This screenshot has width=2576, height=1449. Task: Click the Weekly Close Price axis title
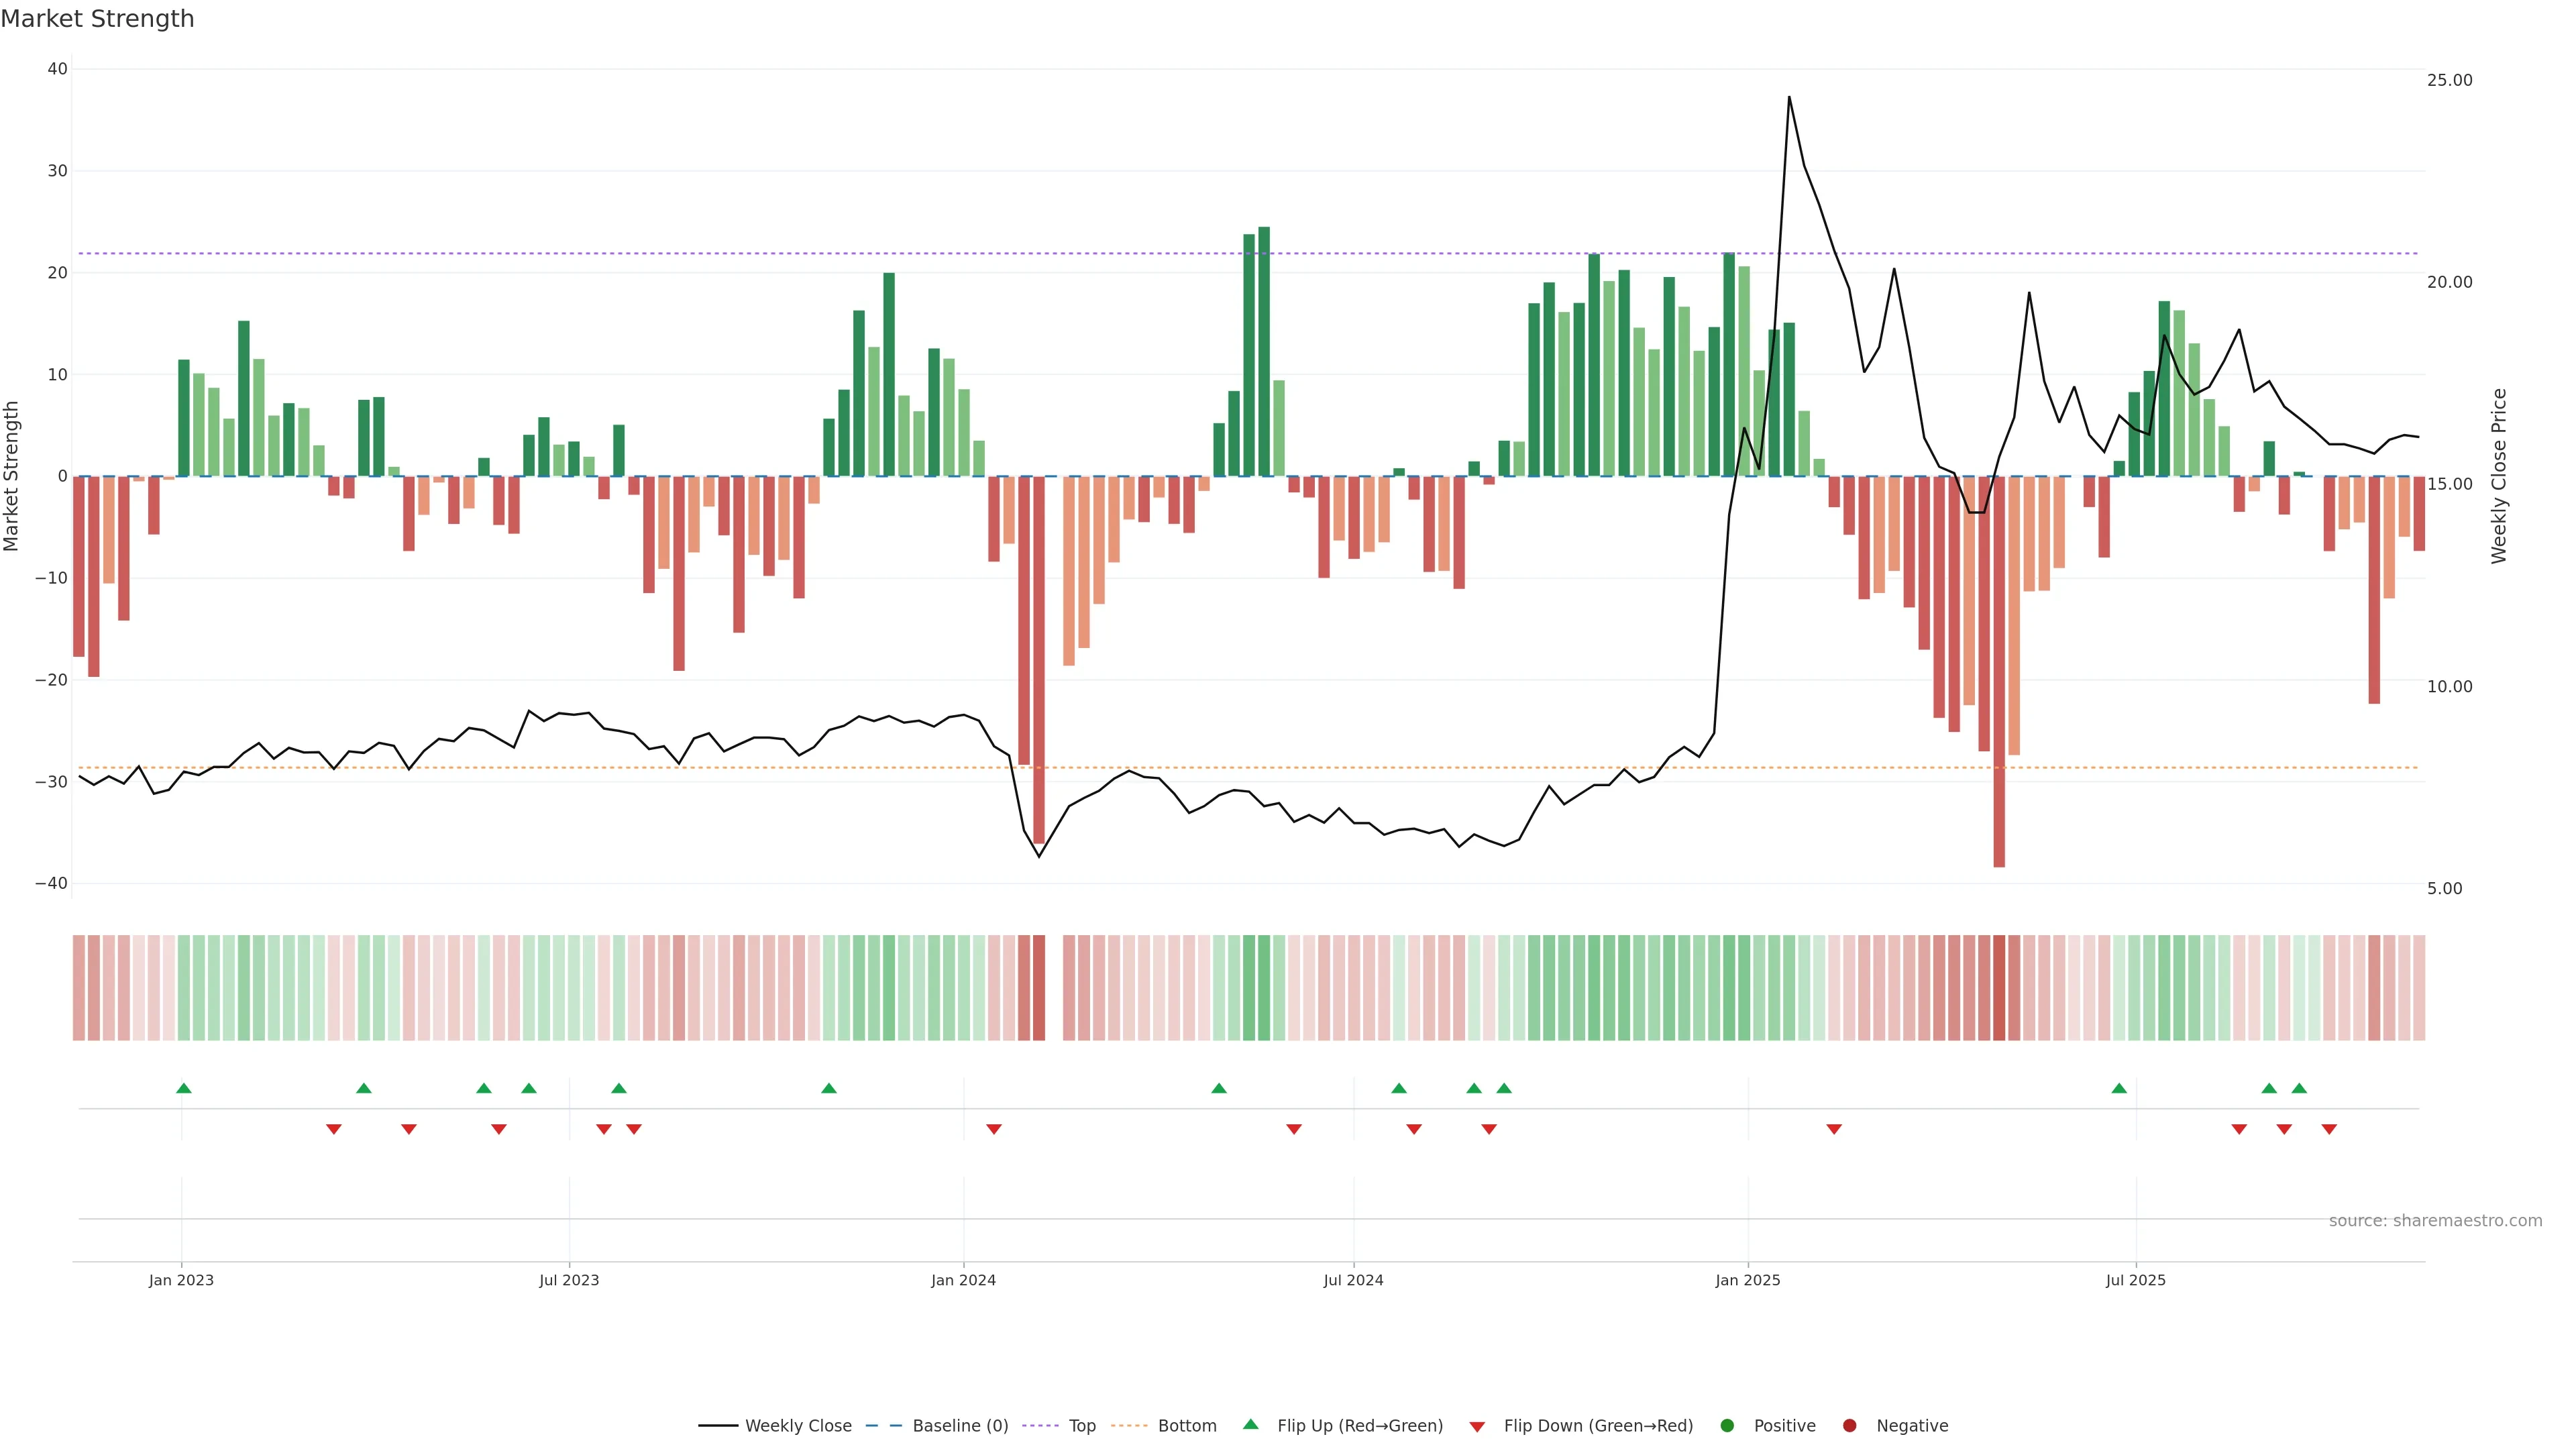(x=2499, y=476)
